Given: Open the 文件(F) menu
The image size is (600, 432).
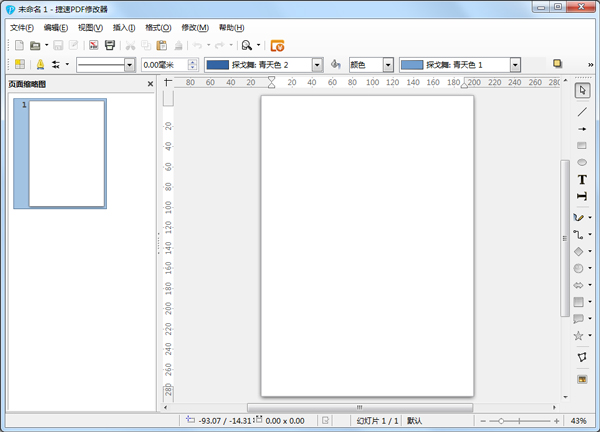Looking at the screenshot, I should [x=21, y=27].
